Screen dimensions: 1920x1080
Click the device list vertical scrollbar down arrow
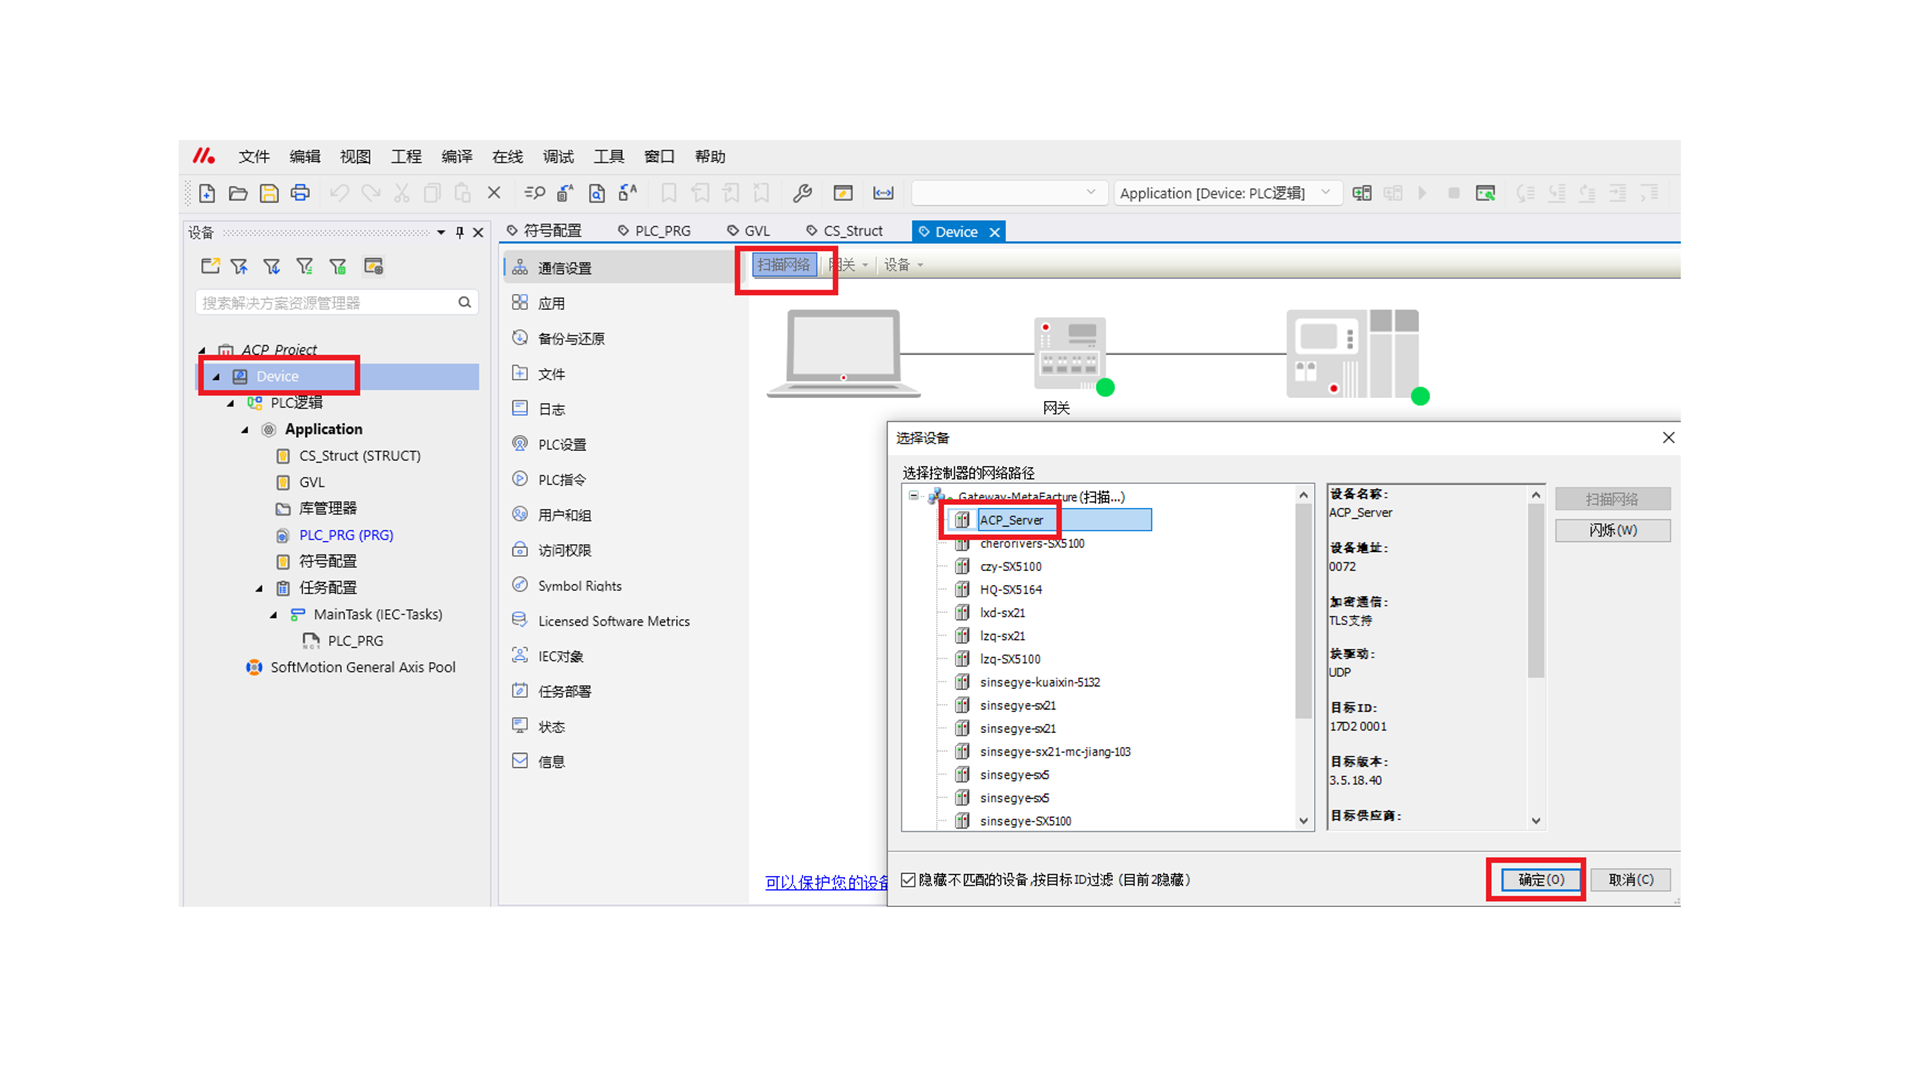[x=1303, y=821]
